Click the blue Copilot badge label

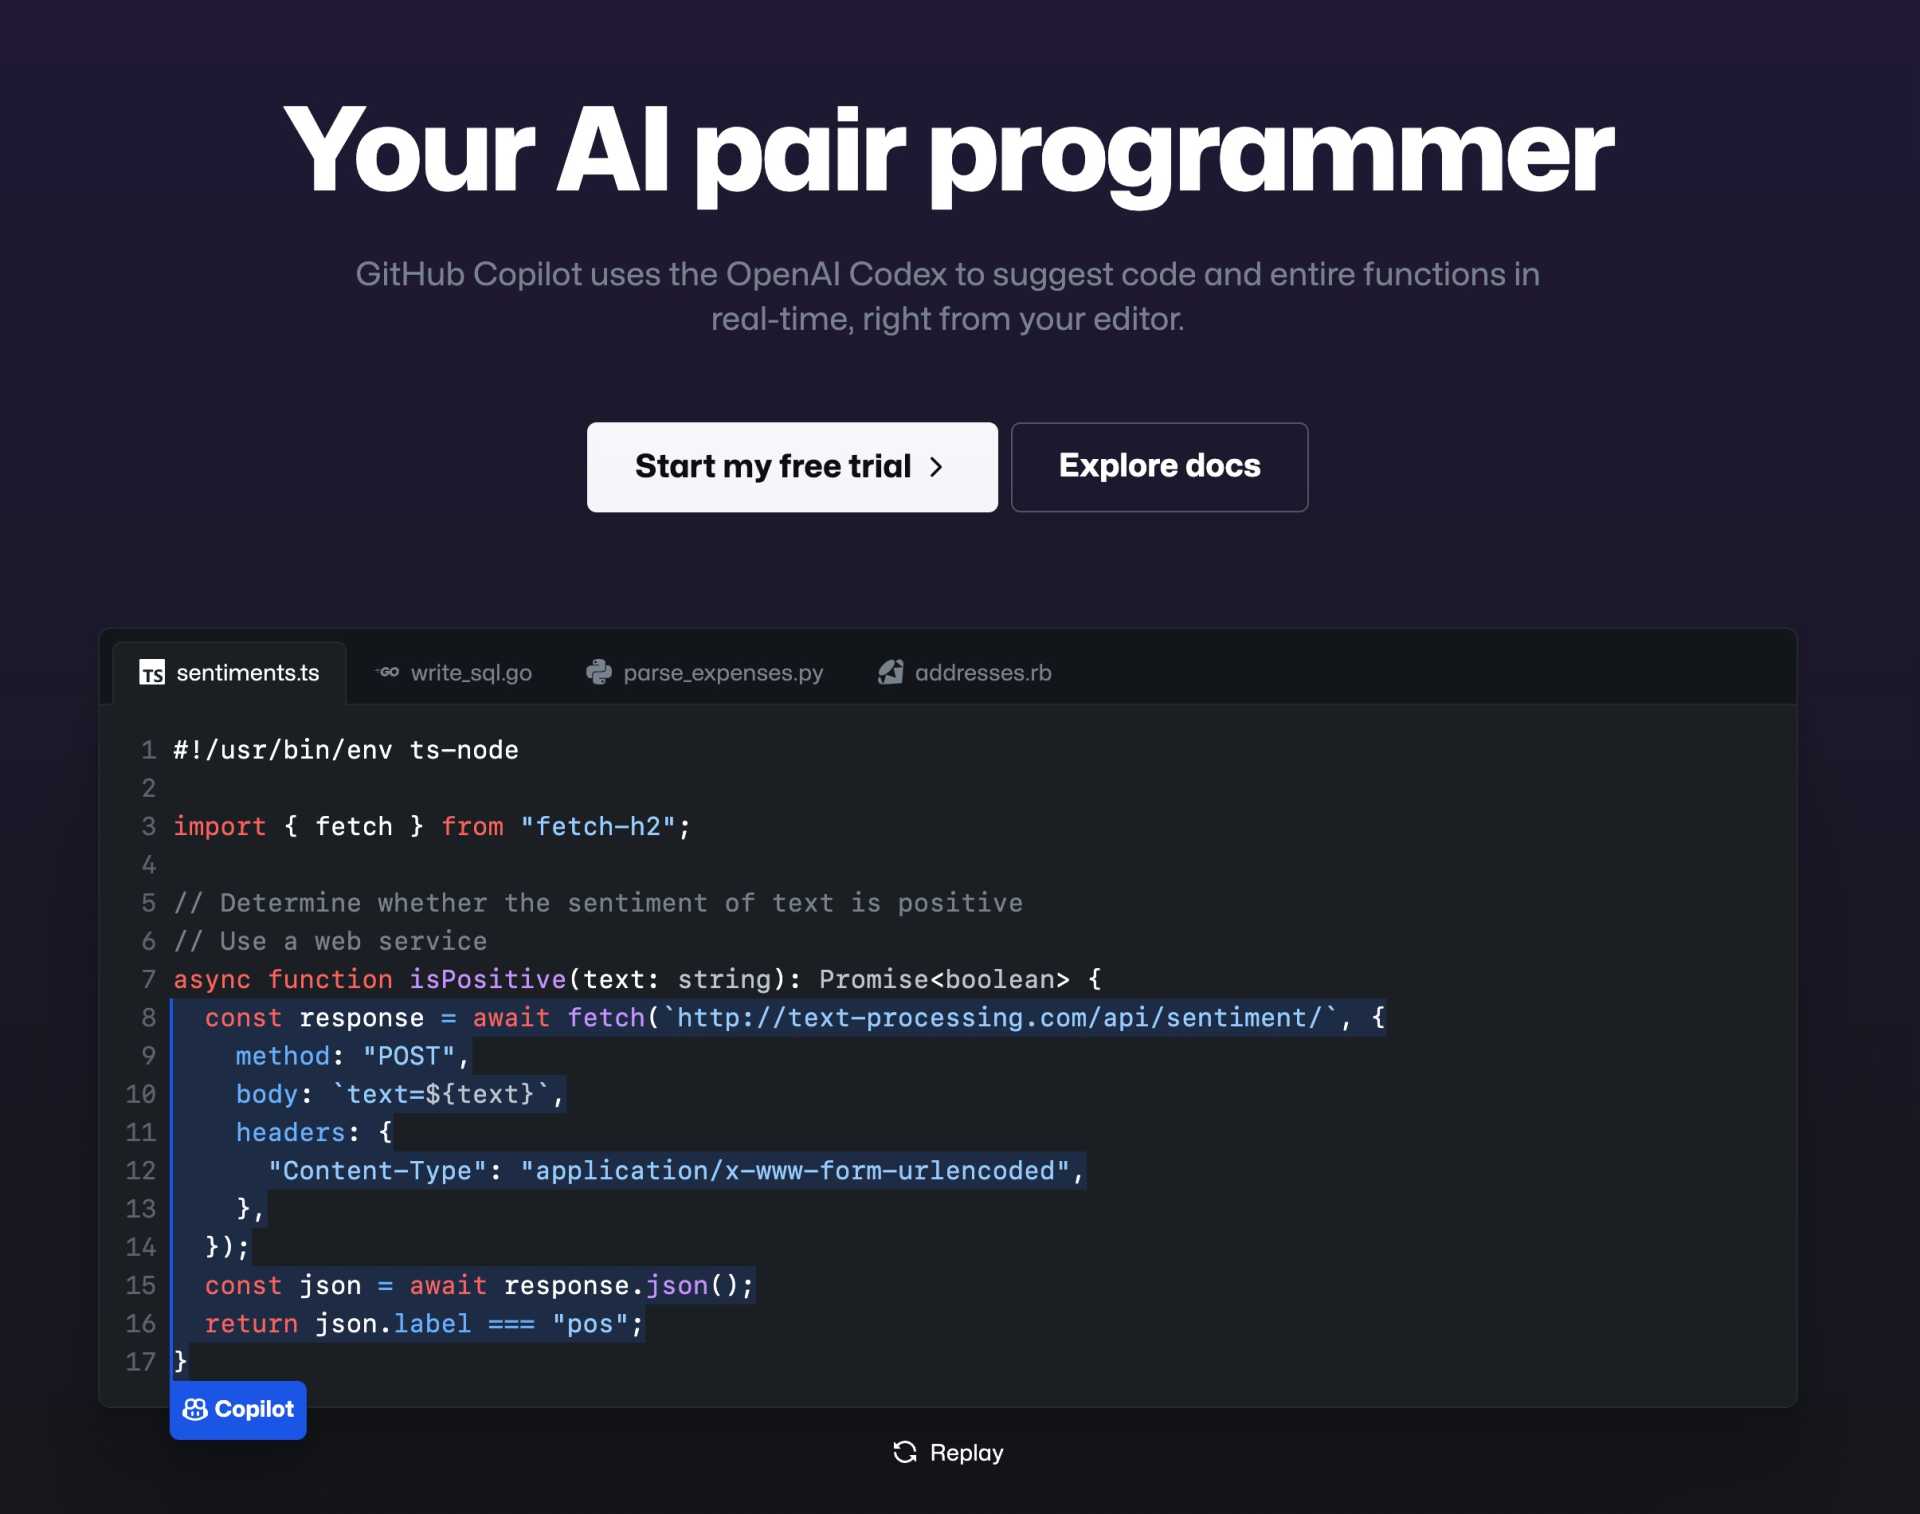click(x=254, y=1409)
